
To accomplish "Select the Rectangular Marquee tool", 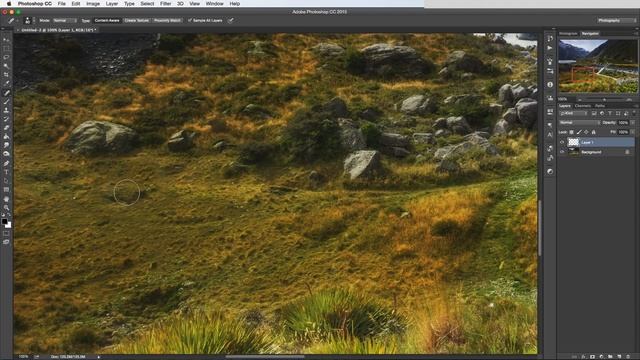I will coord(6,48).
